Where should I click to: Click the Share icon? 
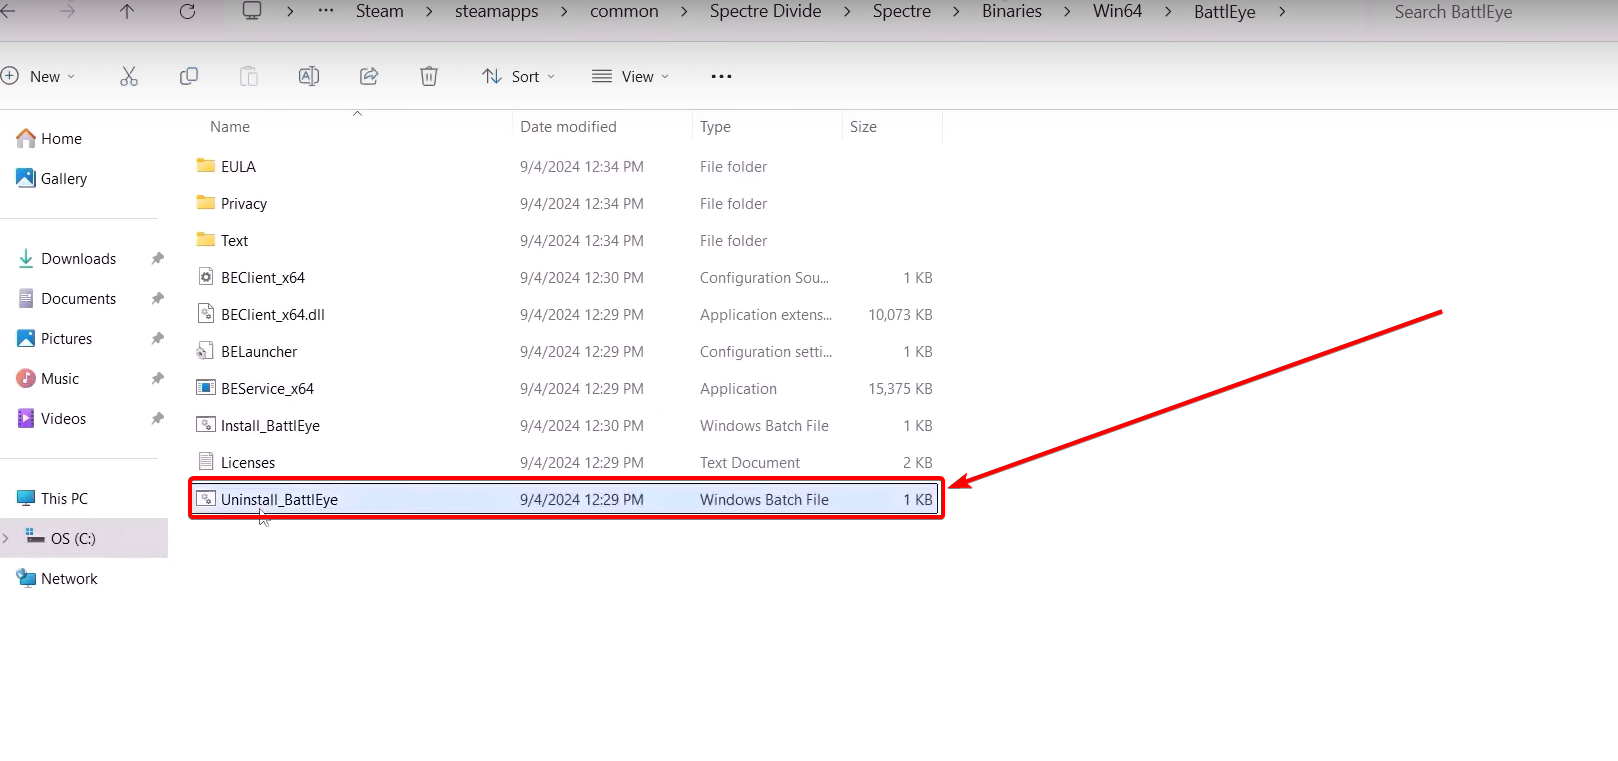[369, 76]
